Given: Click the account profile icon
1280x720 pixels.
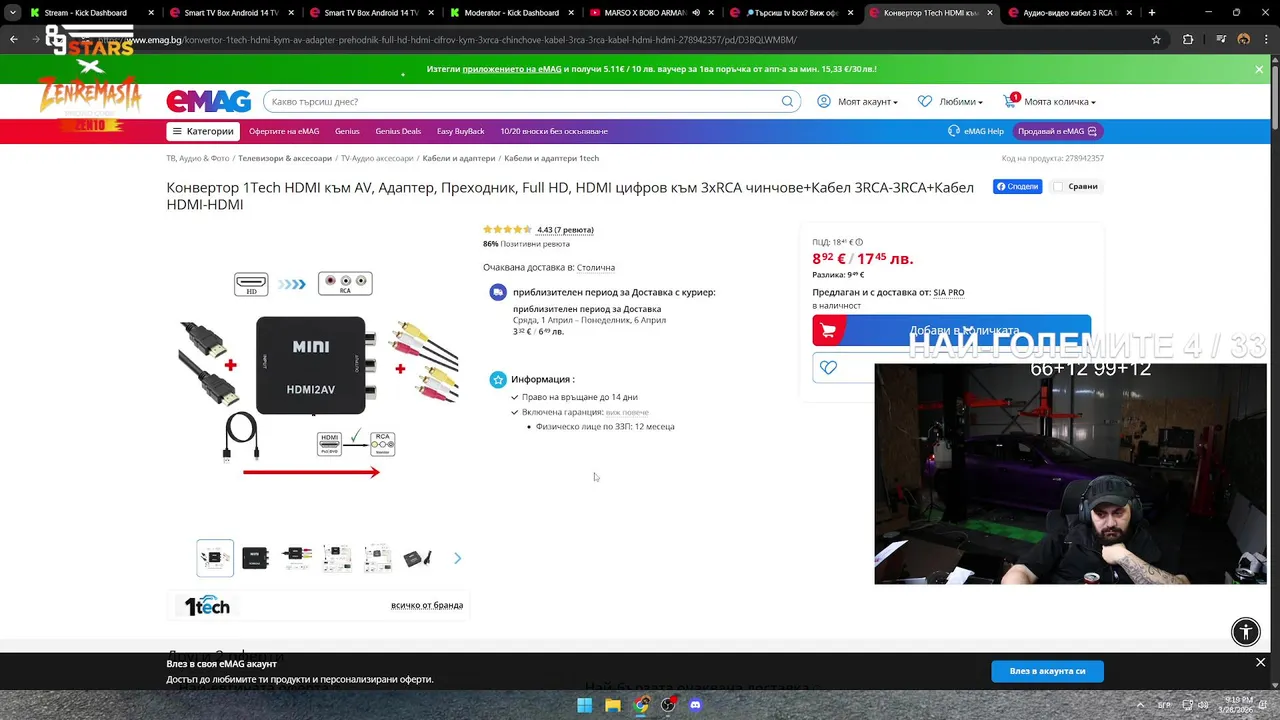Looking at the screenshot, I should pos(823,101).
